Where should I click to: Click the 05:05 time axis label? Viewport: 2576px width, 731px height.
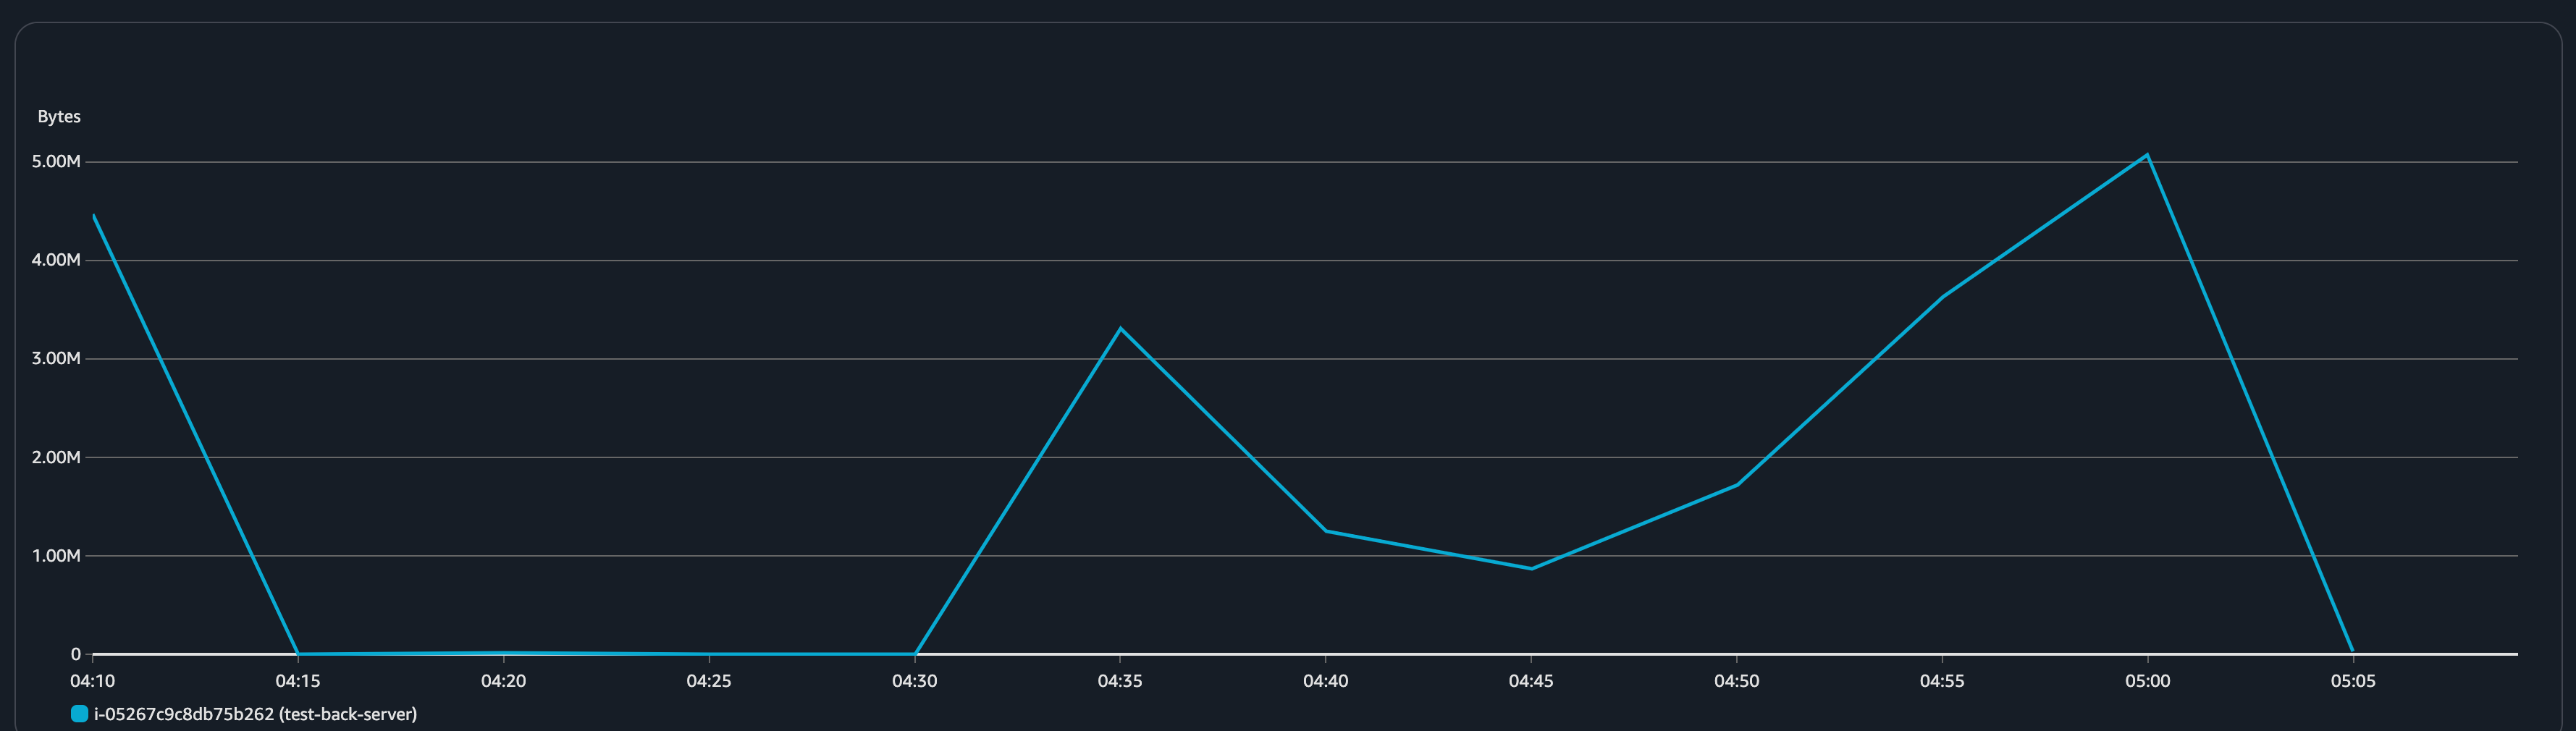coord(2353,681)
